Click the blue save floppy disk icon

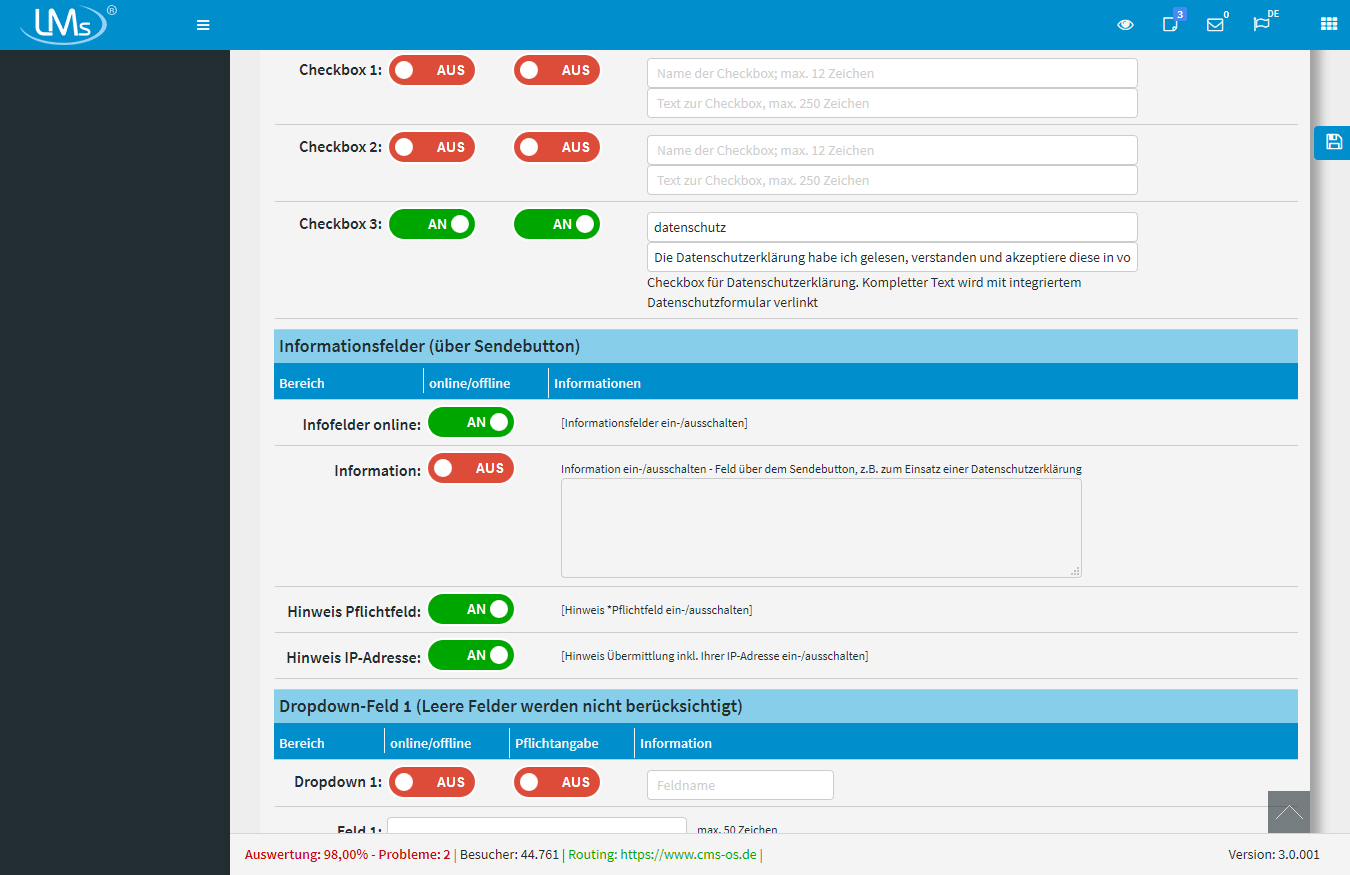coord(1333,142)
